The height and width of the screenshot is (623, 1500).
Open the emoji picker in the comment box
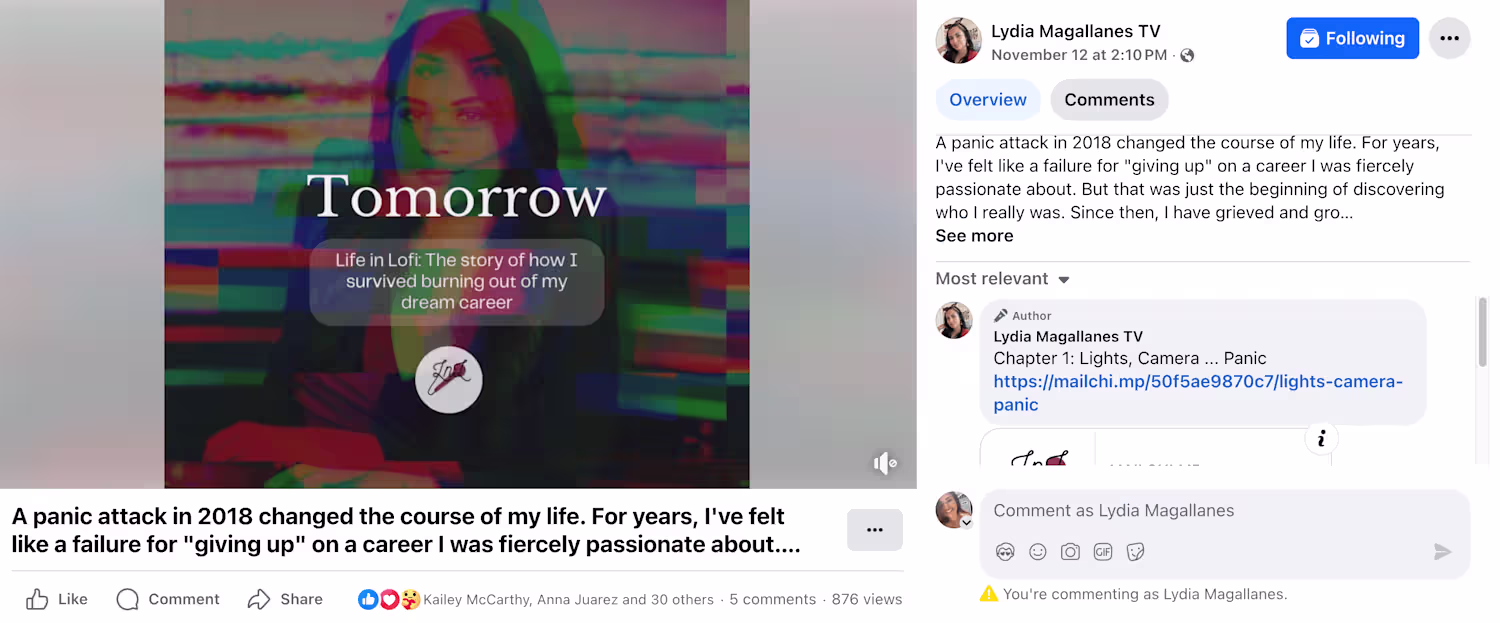[x=1038, y=552]
